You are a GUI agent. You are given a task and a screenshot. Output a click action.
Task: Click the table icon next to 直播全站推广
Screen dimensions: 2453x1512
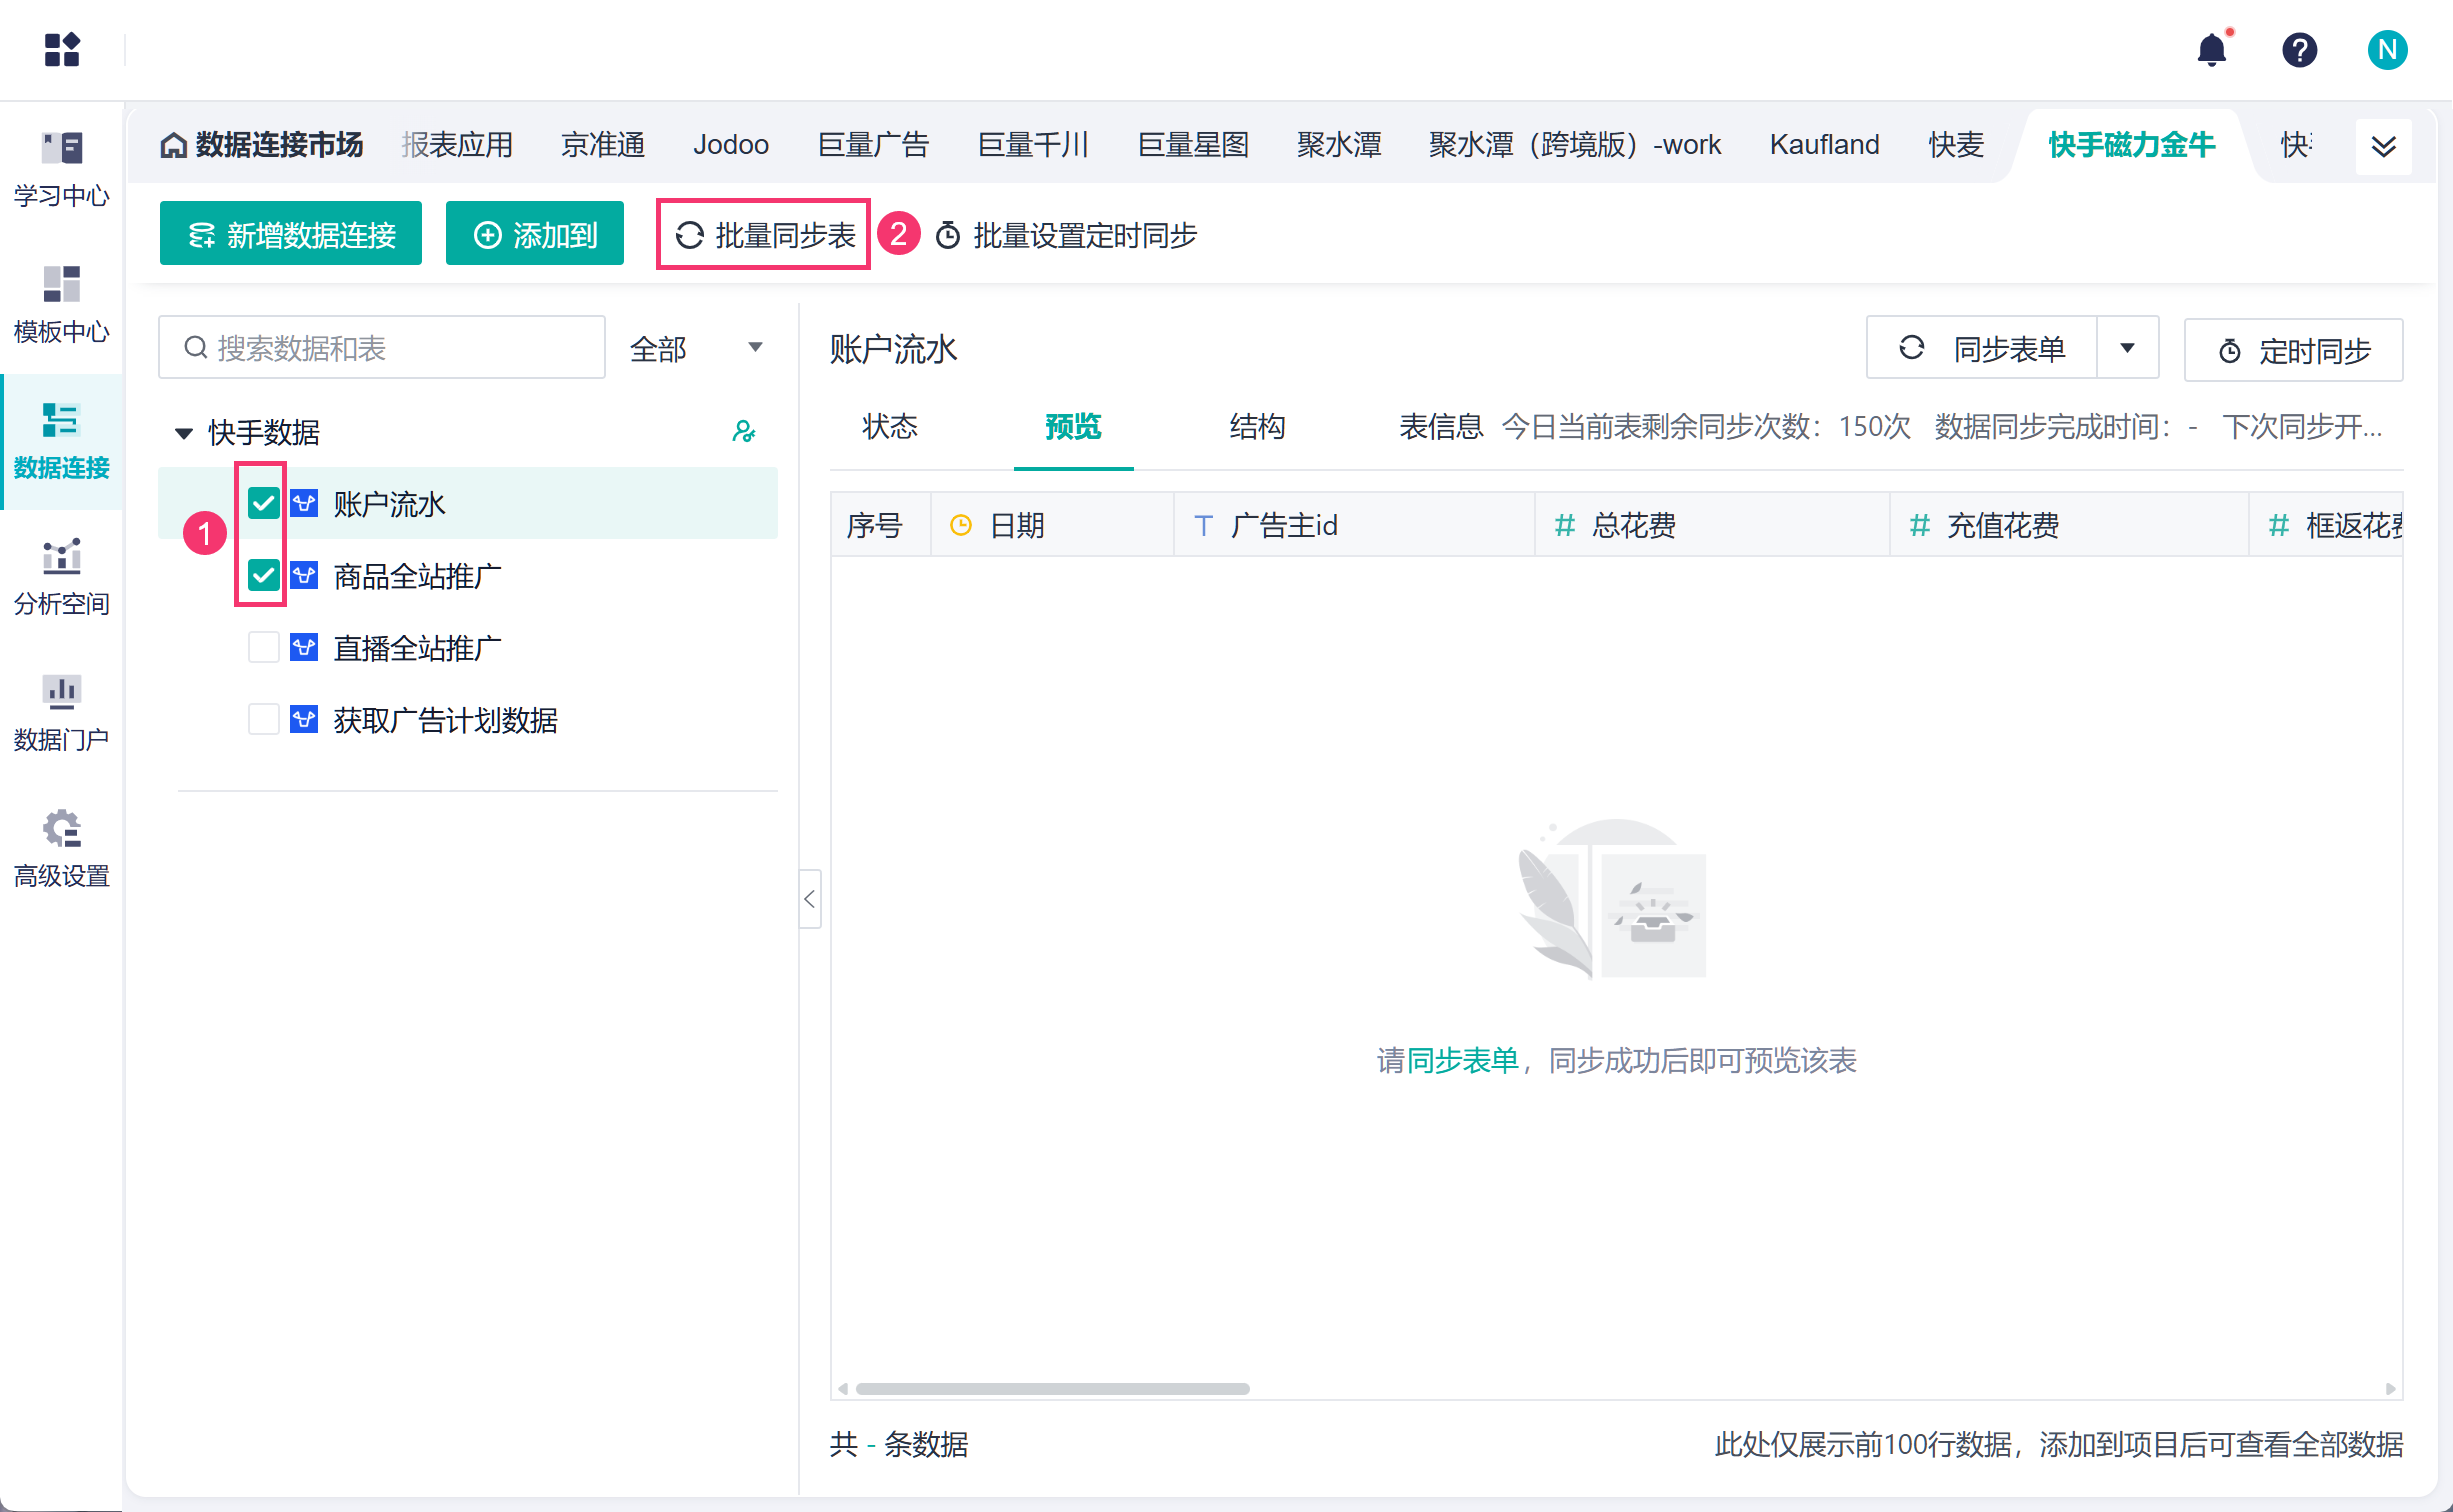click(304, 647)
